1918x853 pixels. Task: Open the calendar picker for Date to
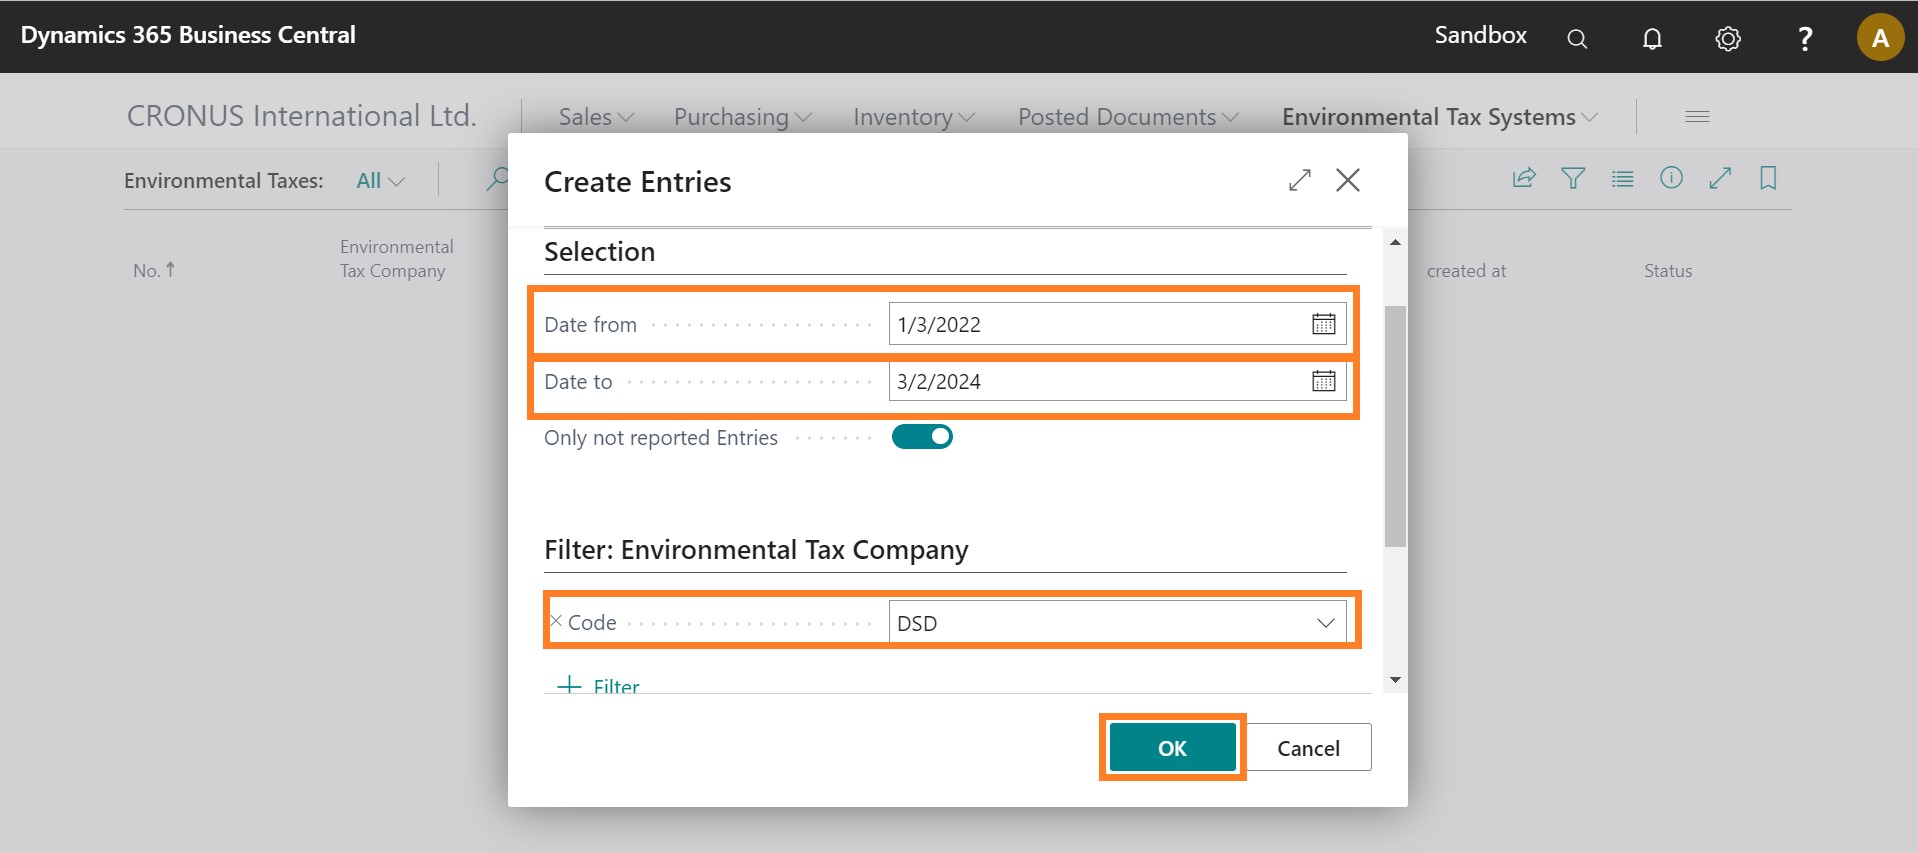pyautogui.click(x=1323, y=381)
